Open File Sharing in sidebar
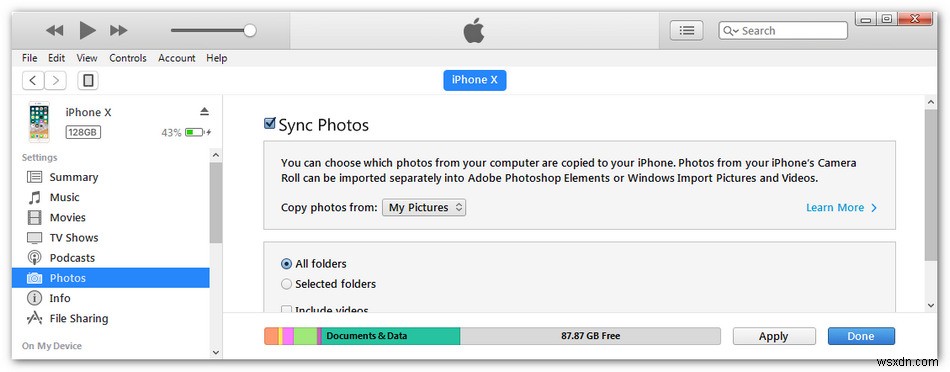 tap(110, 318)
